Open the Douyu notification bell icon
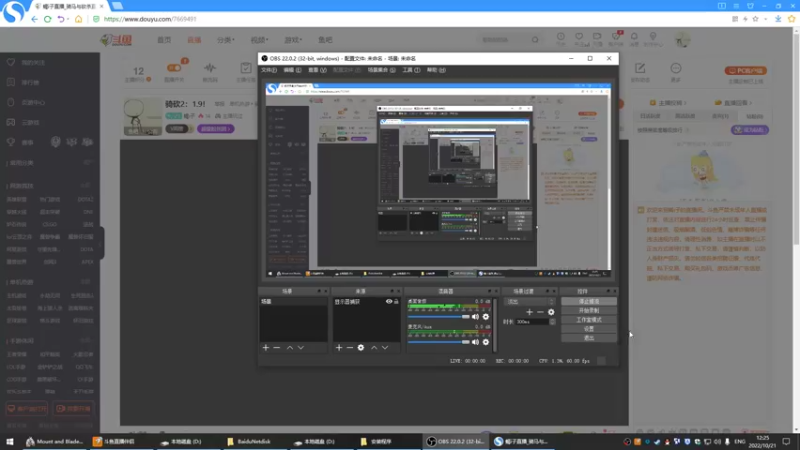 pos(634,36)
